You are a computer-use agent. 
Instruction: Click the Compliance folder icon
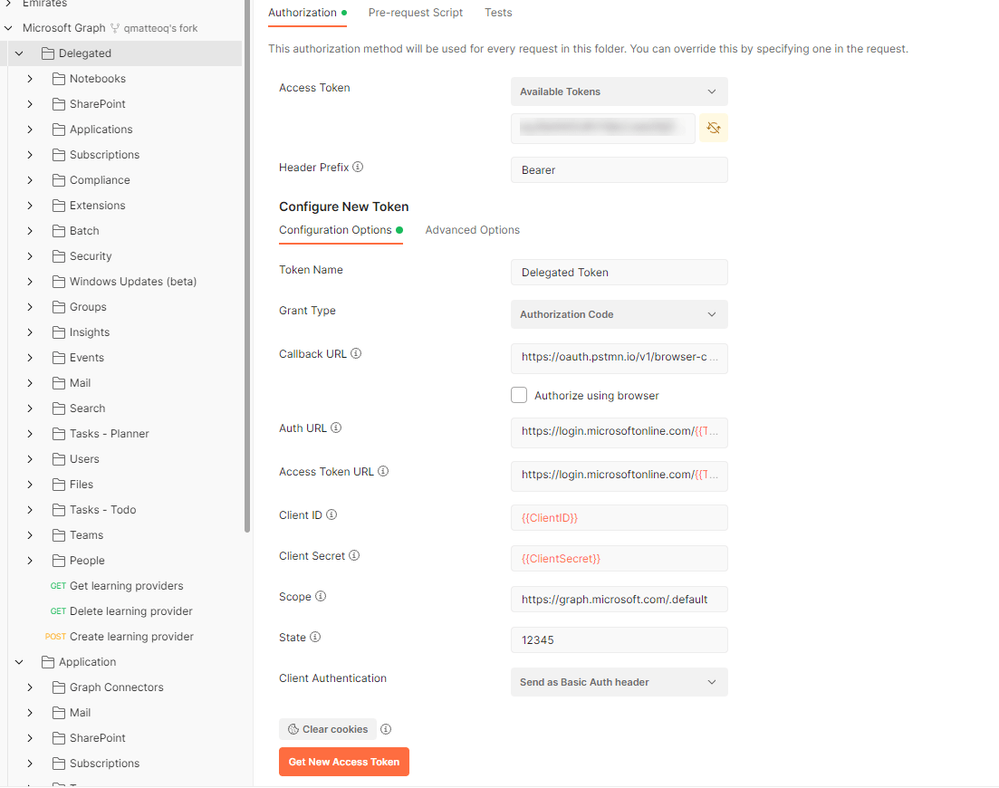point(59,180)
